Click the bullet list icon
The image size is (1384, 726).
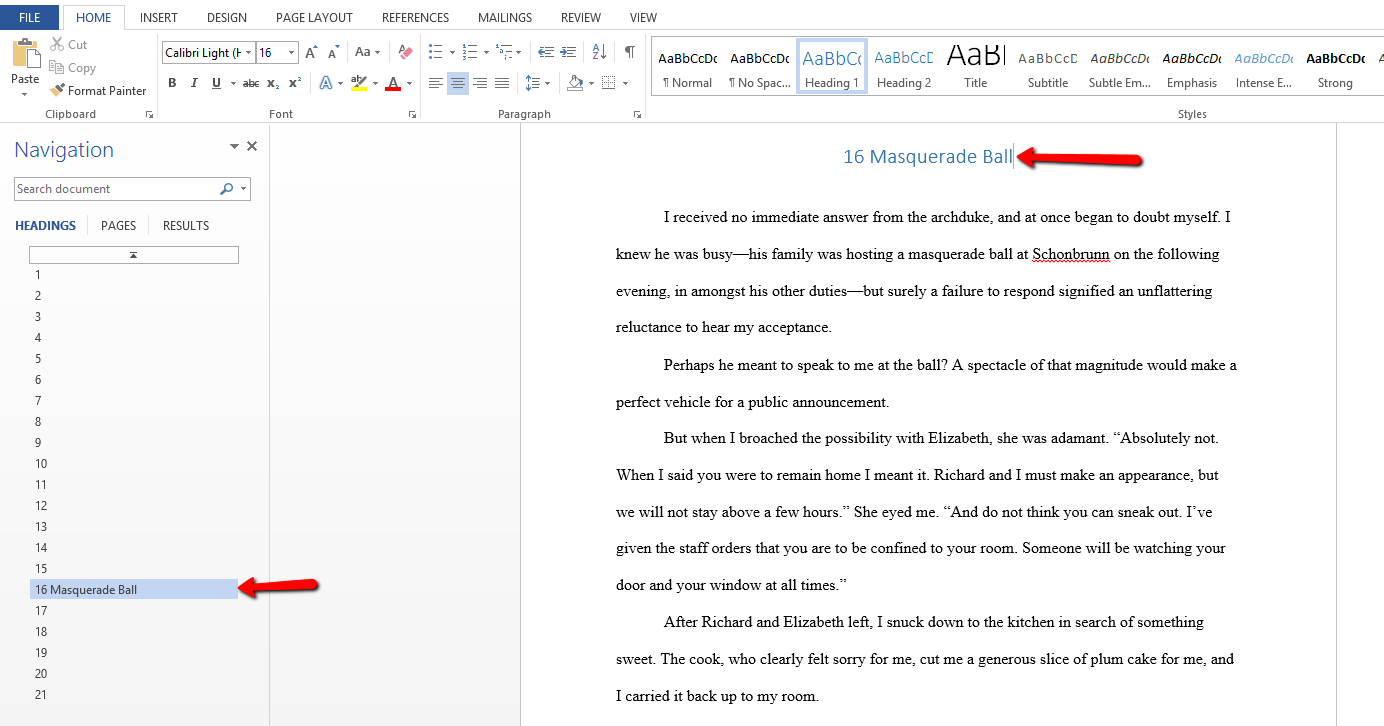[x=436, y=52]
